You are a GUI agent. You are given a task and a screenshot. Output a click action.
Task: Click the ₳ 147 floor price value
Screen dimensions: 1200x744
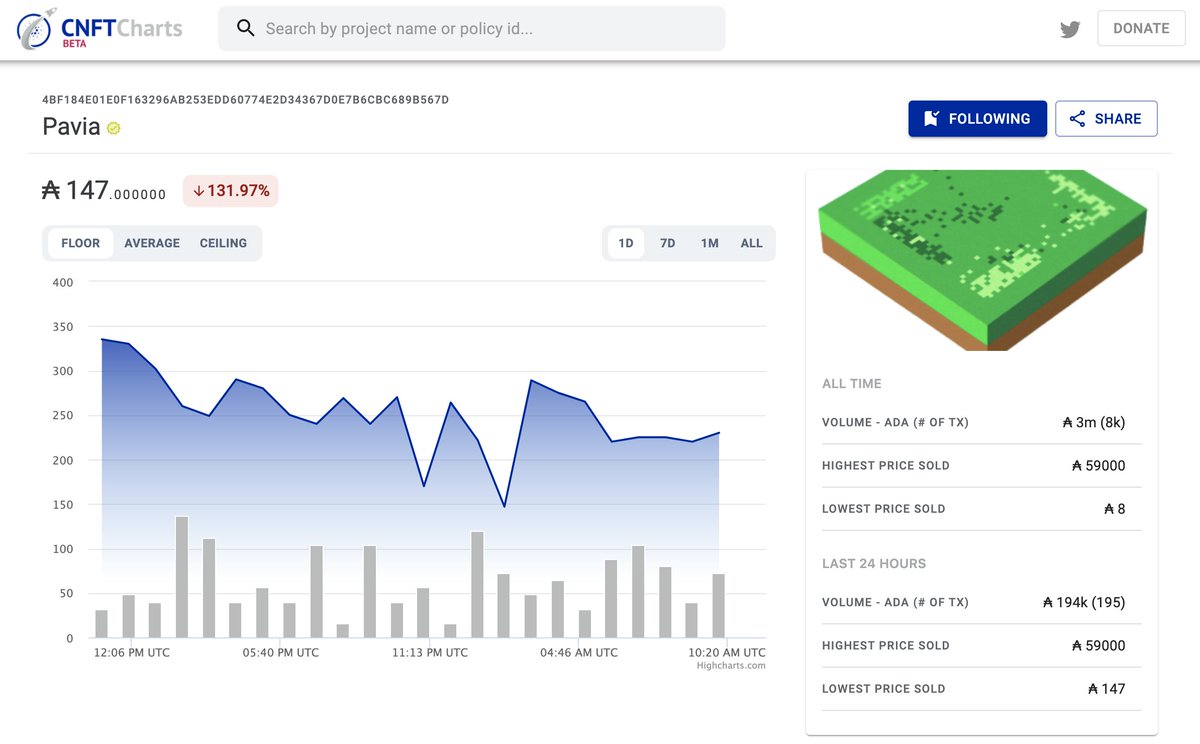(x=104, y=191)
